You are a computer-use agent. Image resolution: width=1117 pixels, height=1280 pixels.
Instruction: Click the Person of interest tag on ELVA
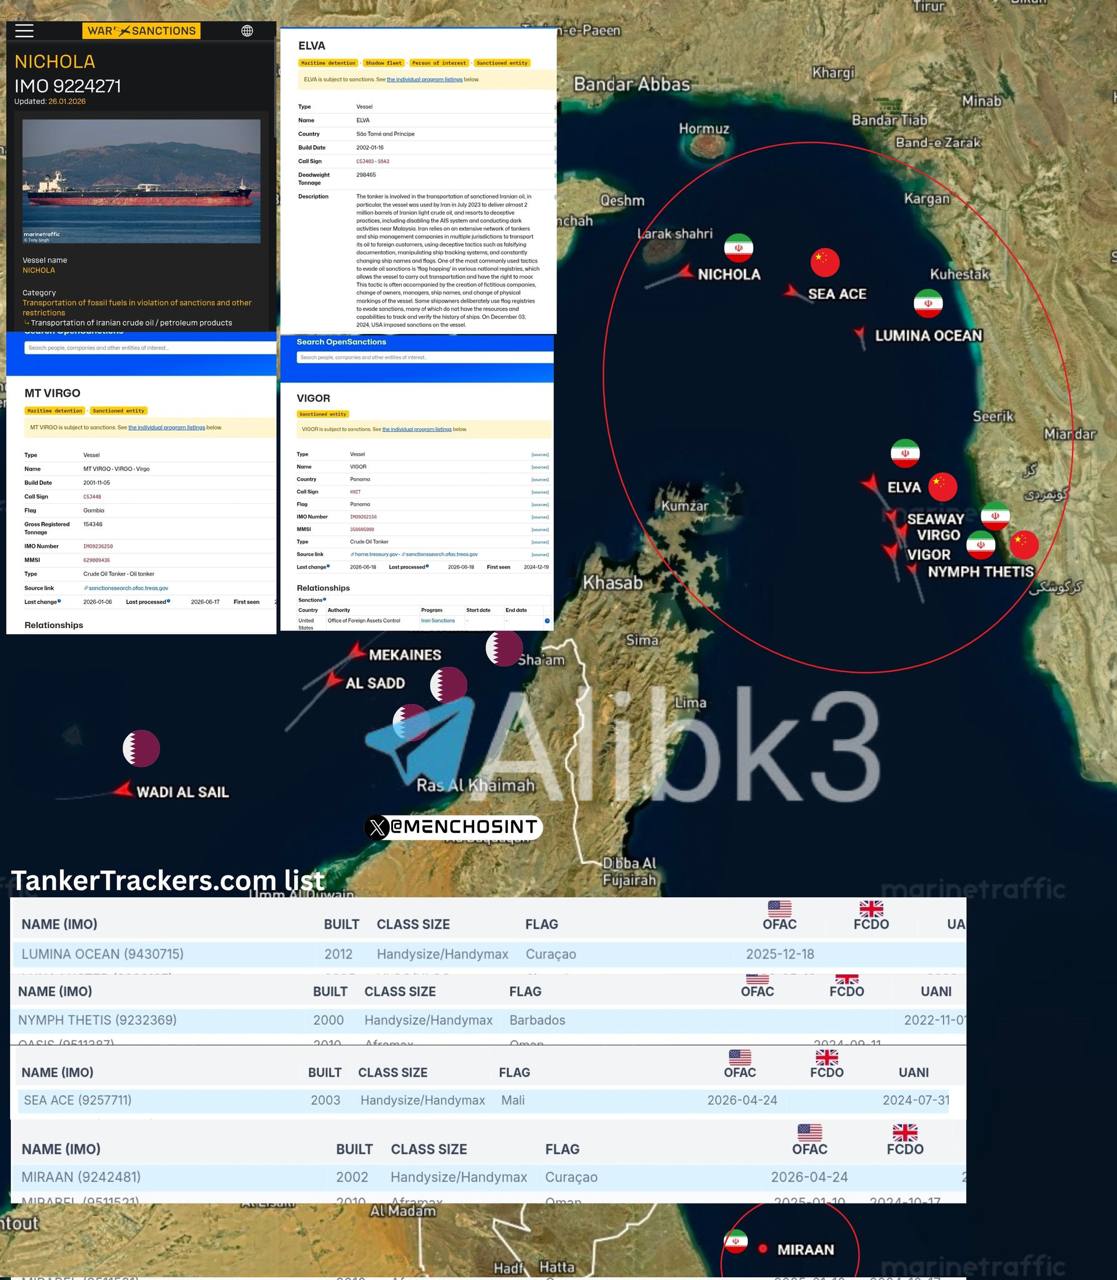[x=440, y=63]
